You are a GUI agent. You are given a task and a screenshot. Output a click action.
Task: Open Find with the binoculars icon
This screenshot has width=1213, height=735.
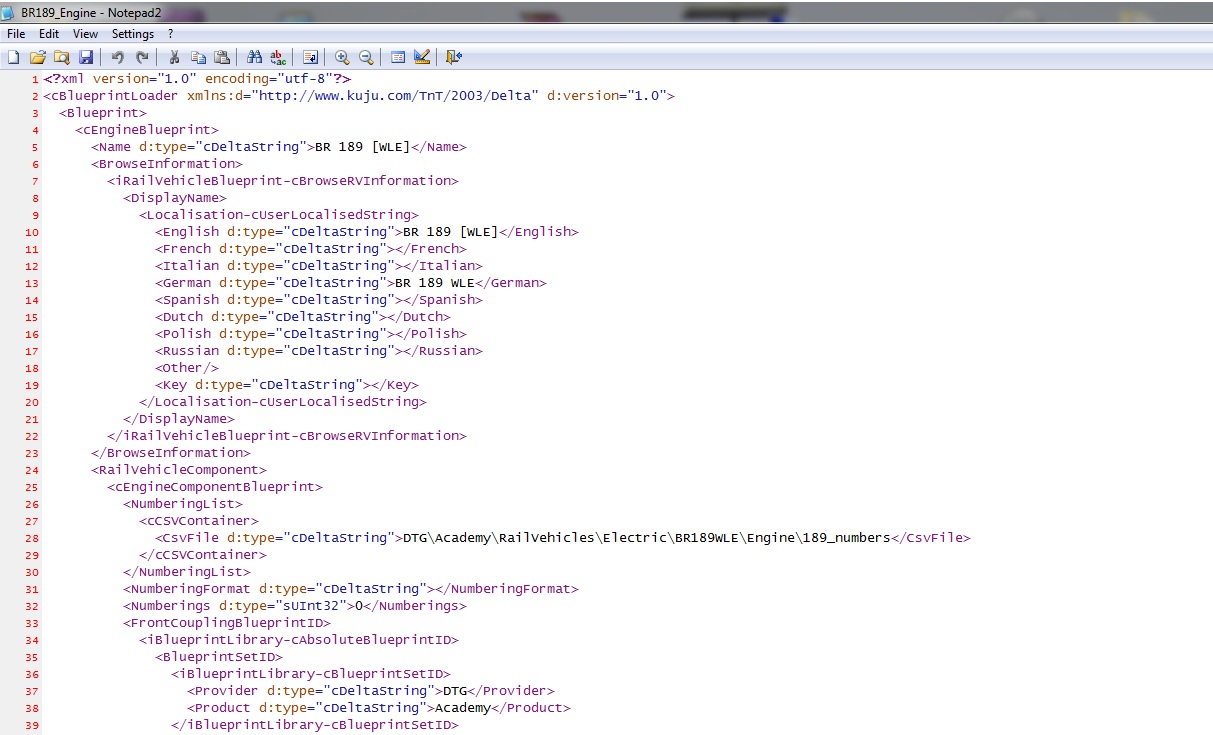tap(254, 57)
